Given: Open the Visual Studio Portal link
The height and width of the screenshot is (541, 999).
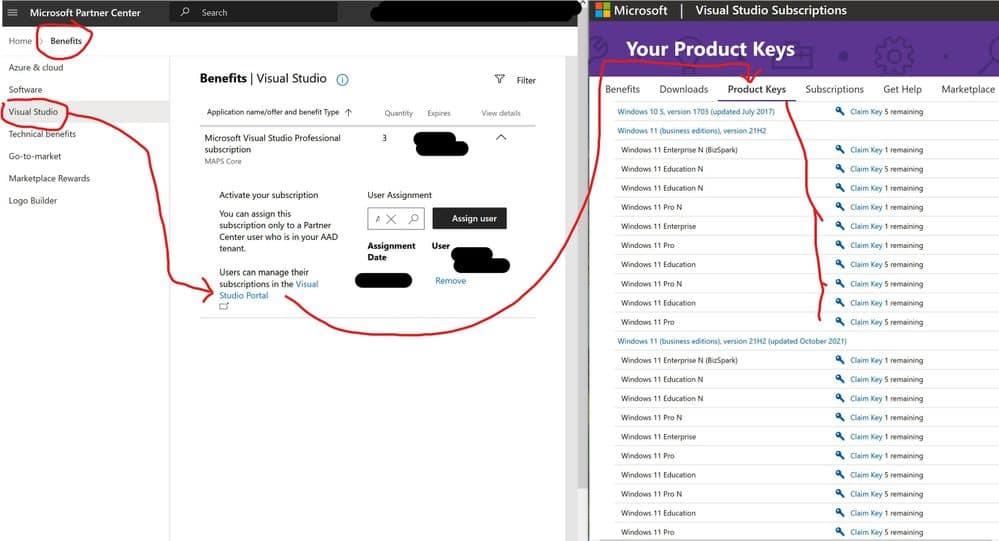Looking at the screenshot, I should pos(268,289).
